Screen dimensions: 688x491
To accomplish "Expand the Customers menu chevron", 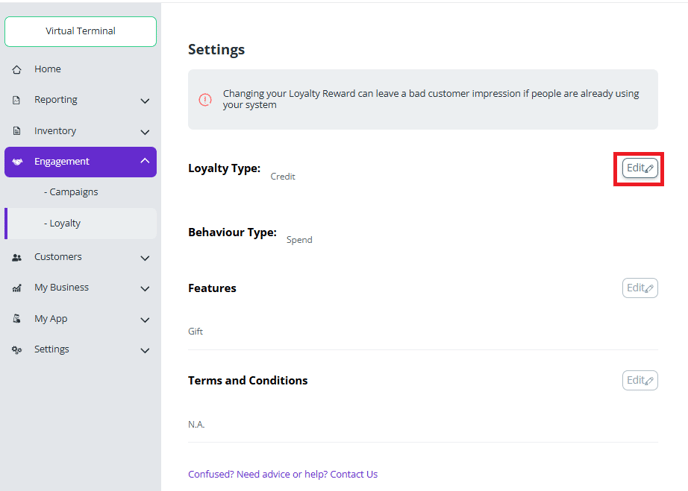I will (145, 258).
